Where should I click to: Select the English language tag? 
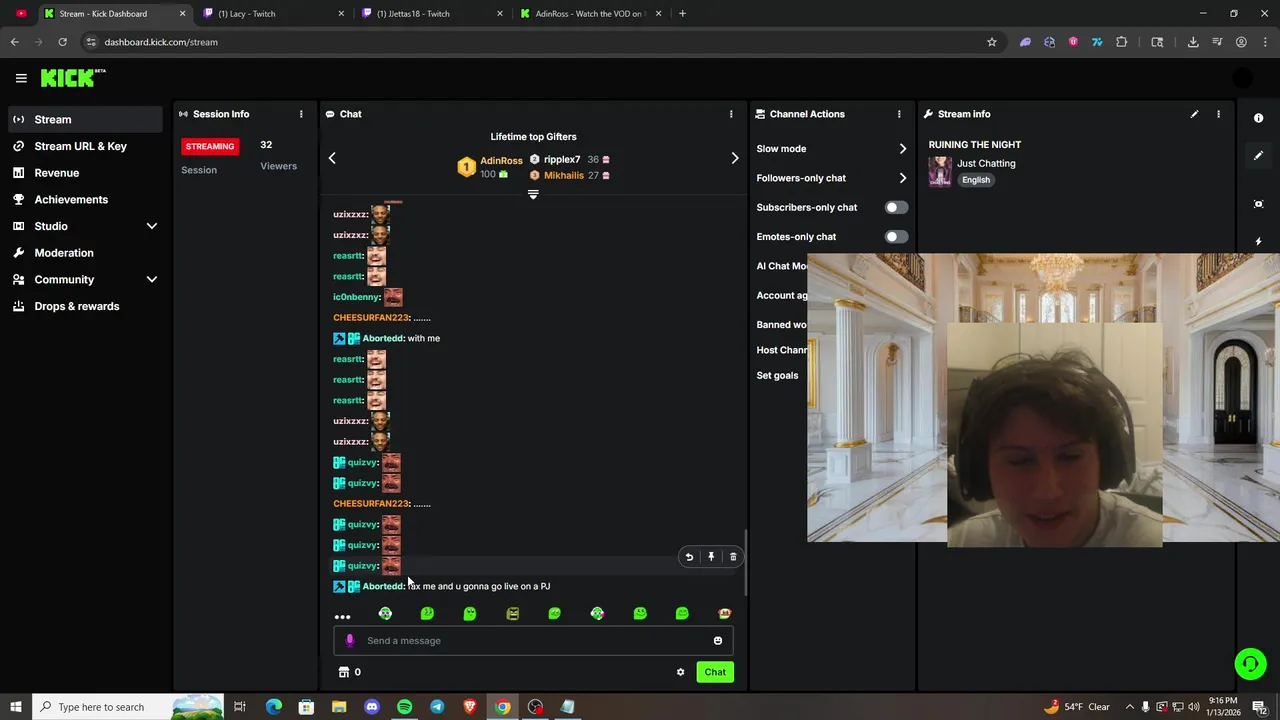click(x=976, y=180)
